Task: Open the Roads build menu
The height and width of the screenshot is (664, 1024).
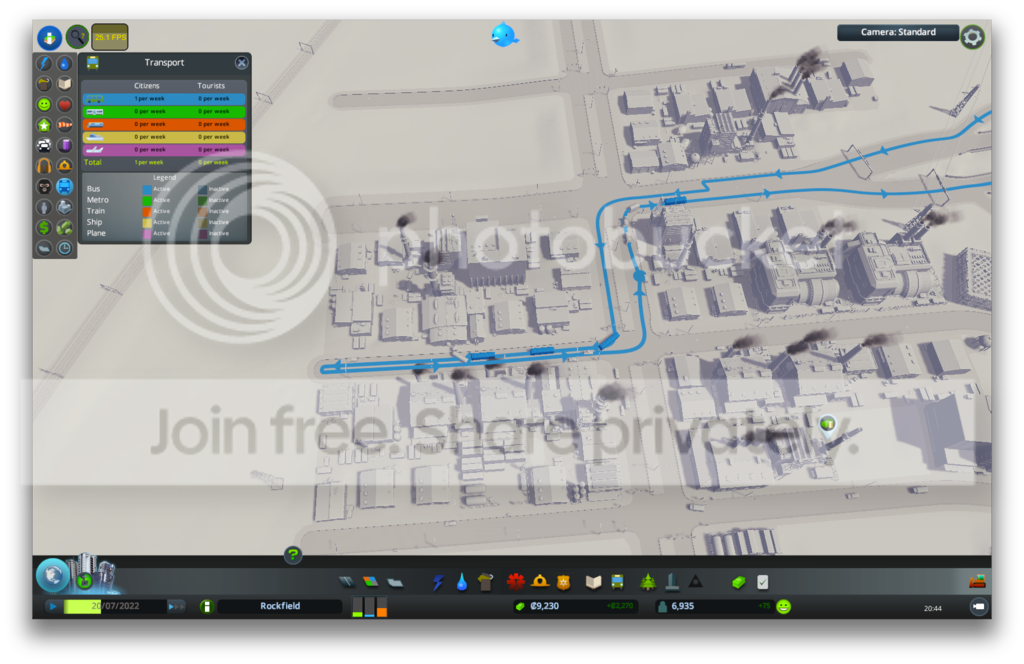Action: point(347,582)
